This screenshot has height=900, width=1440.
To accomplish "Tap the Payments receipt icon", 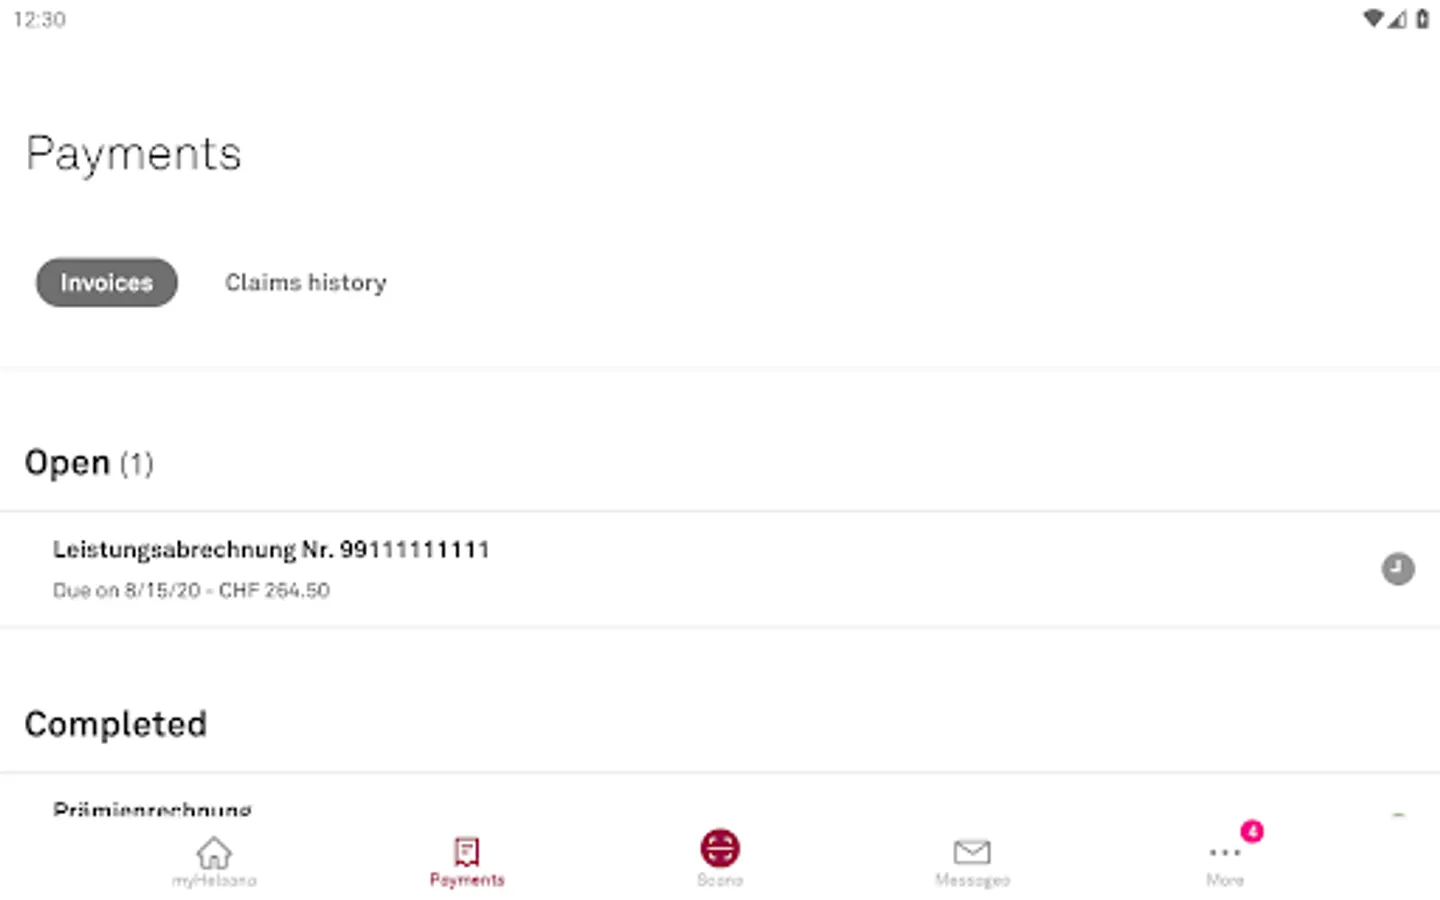I will point(467,852).
